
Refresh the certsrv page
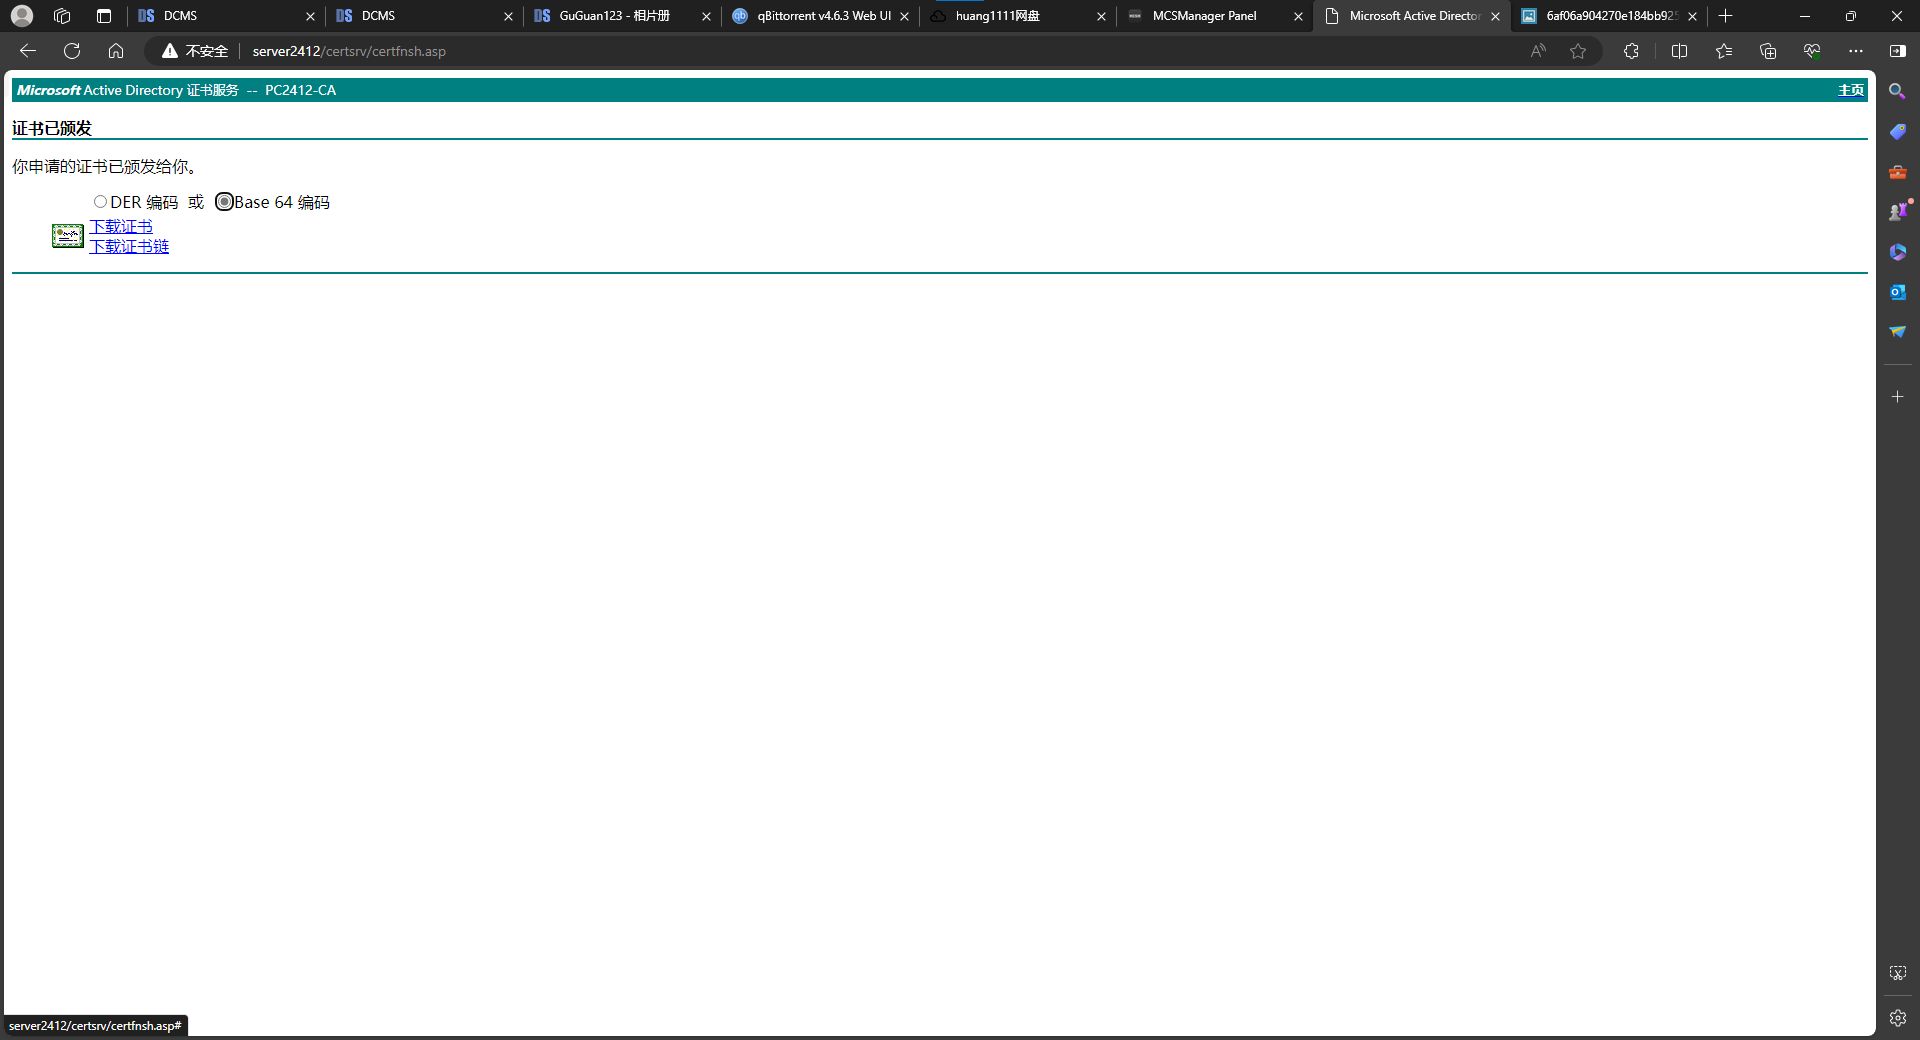pyautogui.click(x=72, y=51)
